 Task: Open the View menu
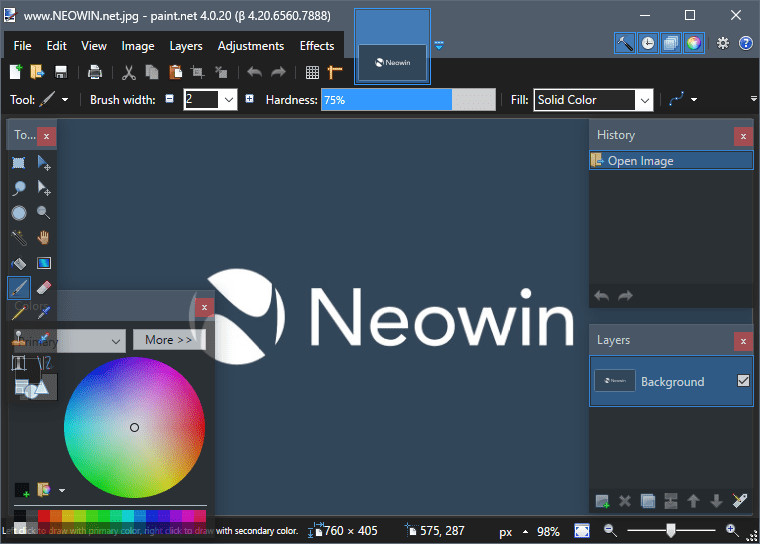click(94, 46)
